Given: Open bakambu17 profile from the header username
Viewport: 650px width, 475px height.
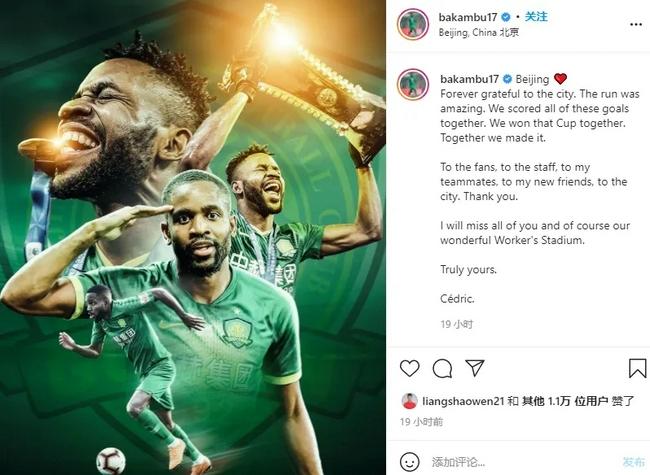Looking at the screenshot, I should click(468, 17).
